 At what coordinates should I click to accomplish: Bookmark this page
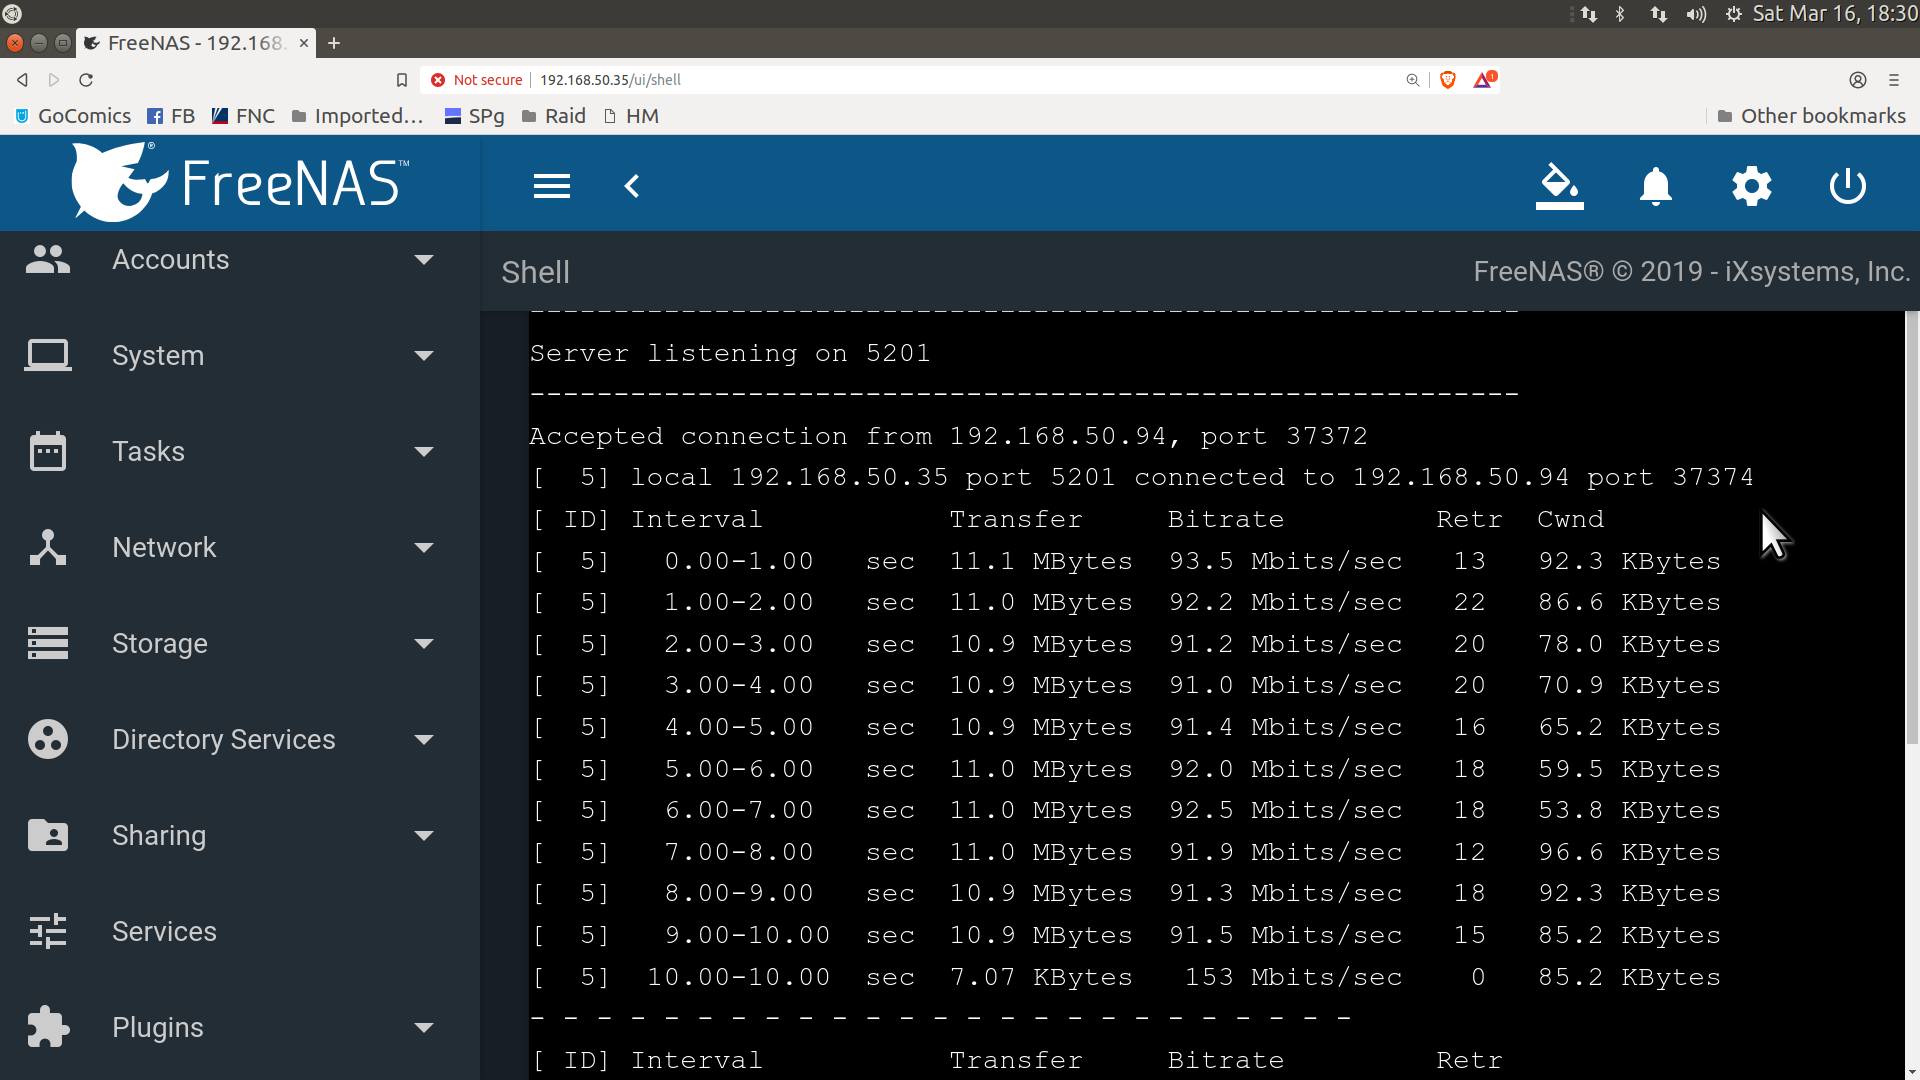click(402, 80)
